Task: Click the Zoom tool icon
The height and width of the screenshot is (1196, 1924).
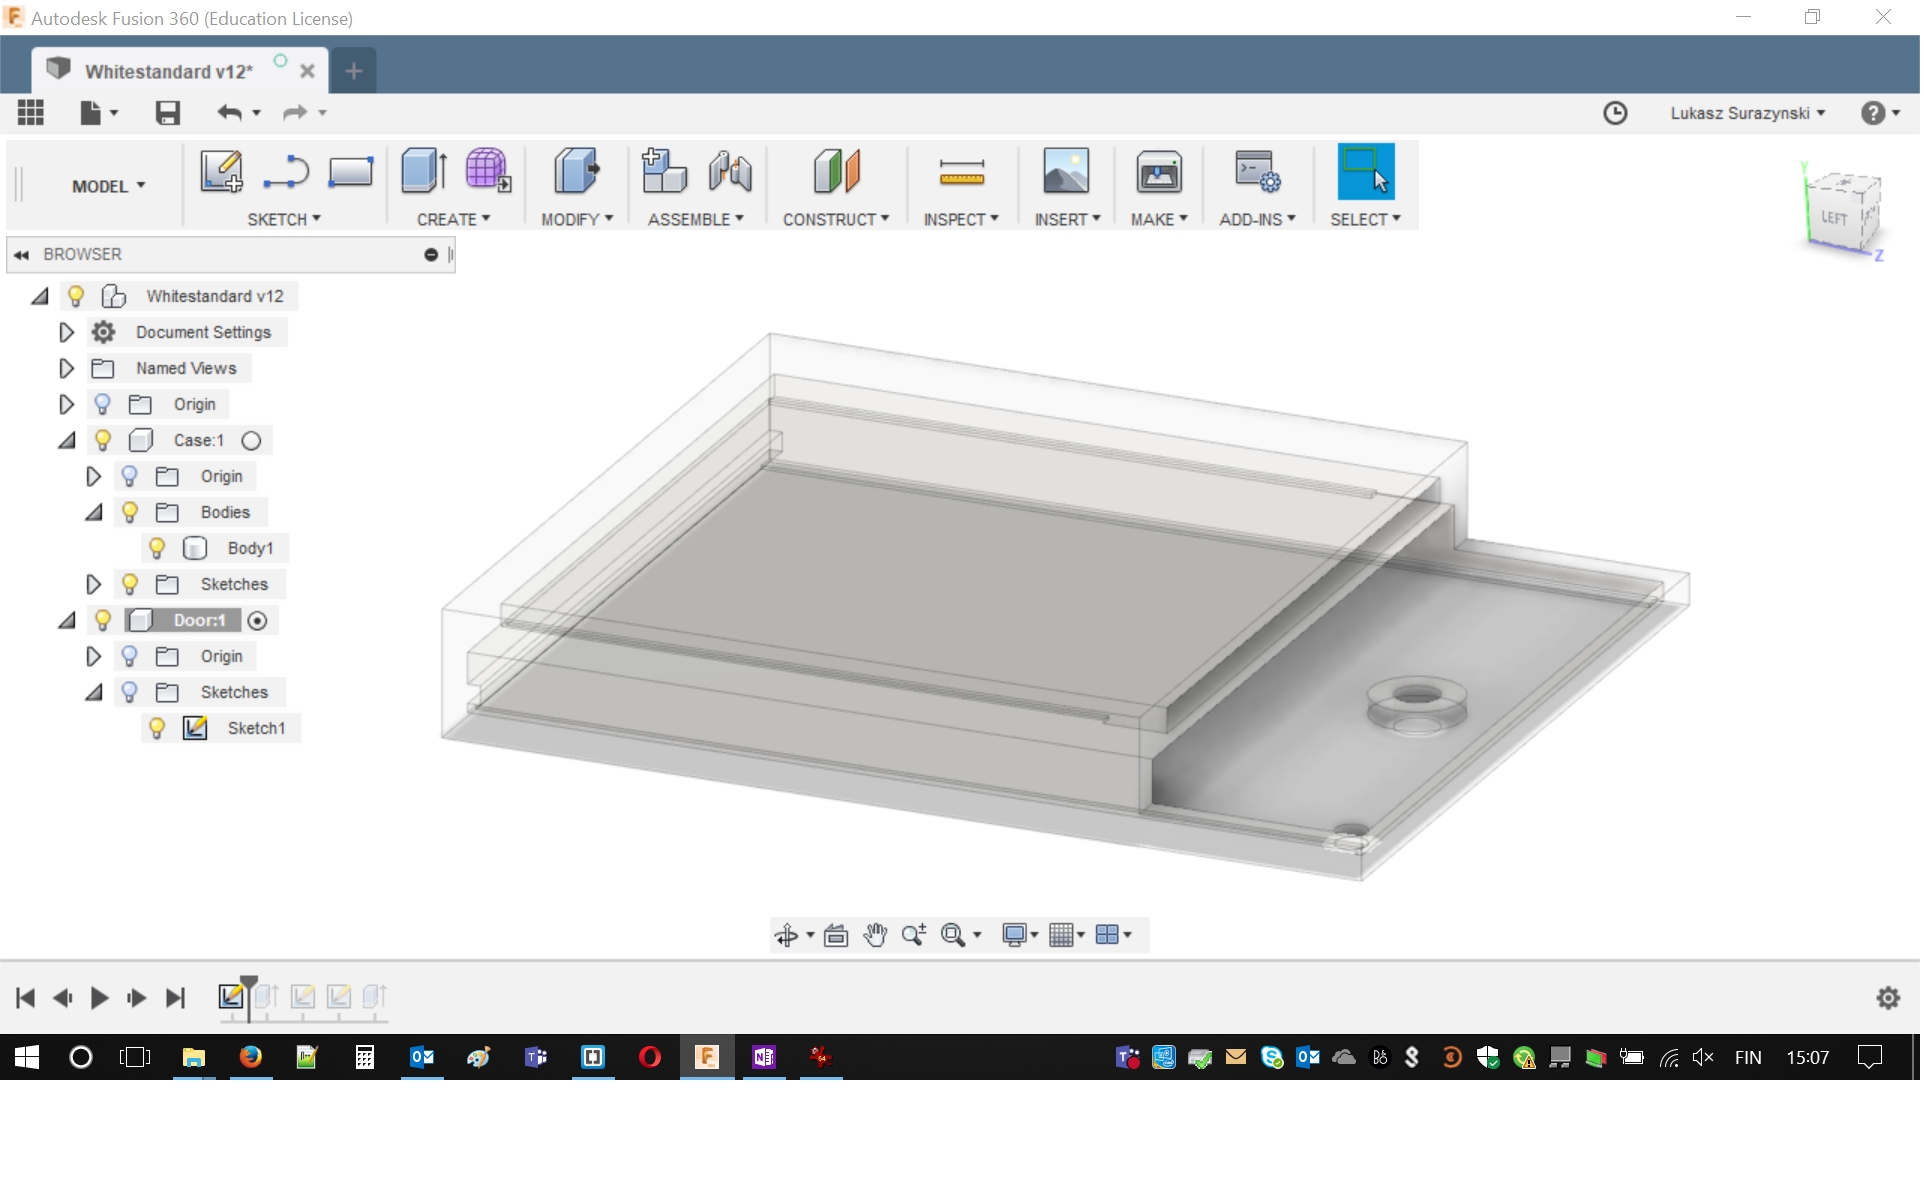Action: [x=913, y=936]
